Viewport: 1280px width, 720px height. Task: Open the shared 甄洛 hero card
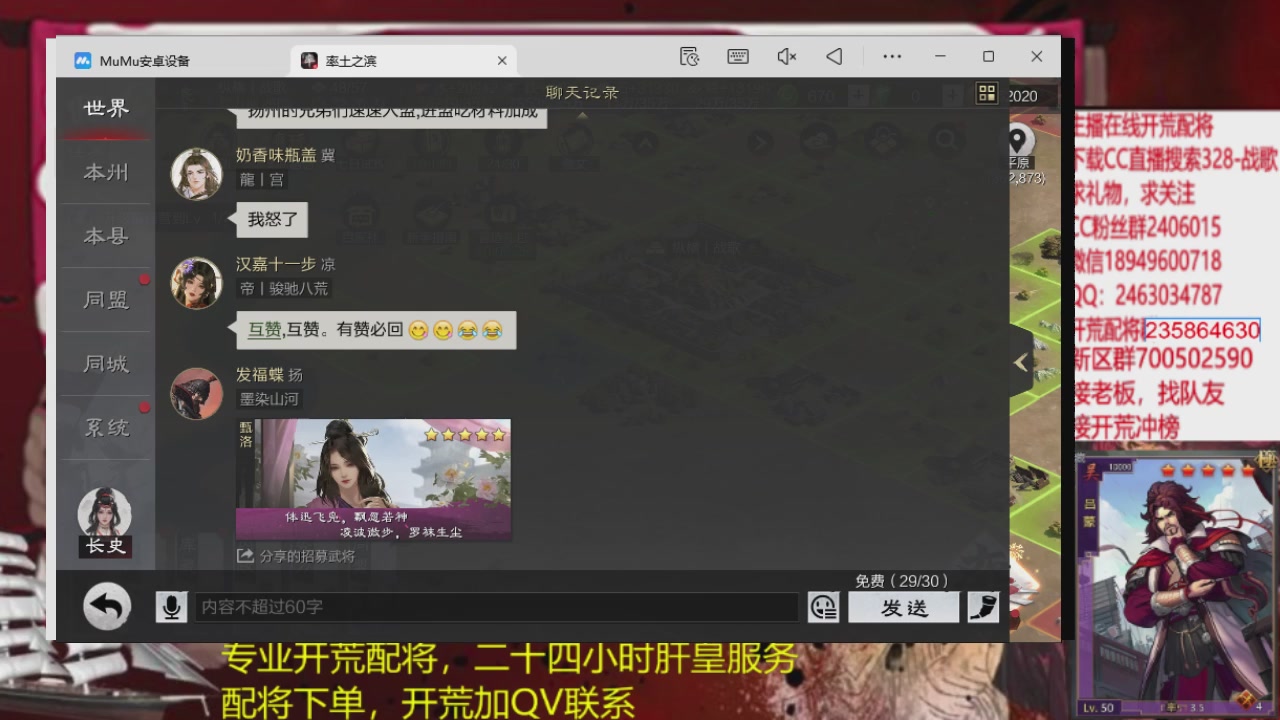373,480
